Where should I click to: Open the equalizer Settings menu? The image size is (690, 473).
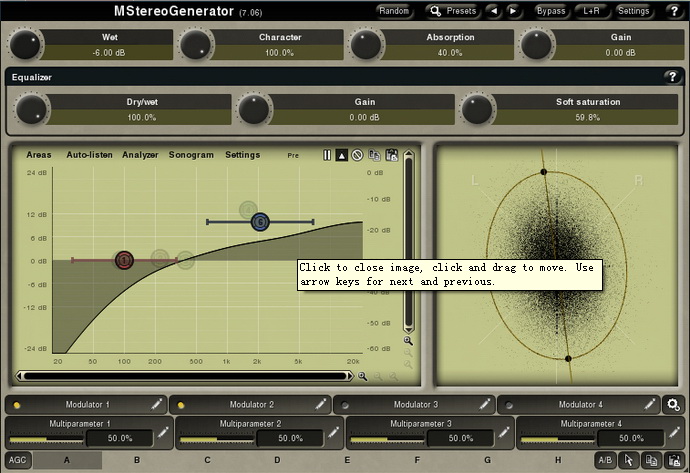(242, 155)
